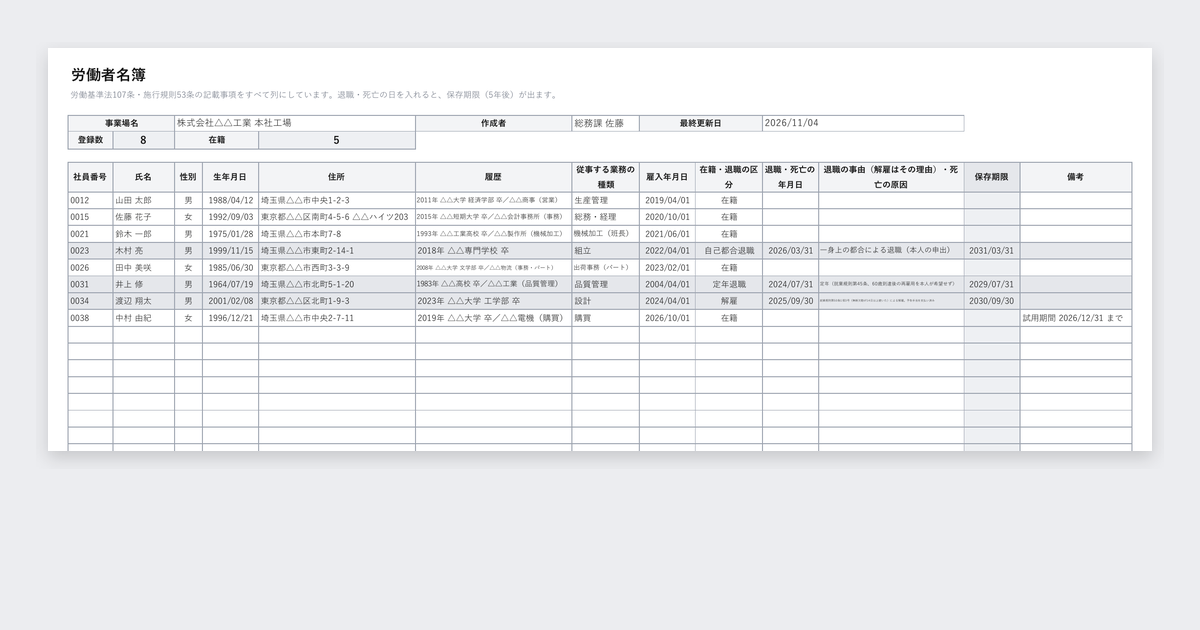Image resolution: width=1200 pixels, height=630 pixels.
Task: Select the 最終更新日 value 2026/11/04
Action: 863,123
